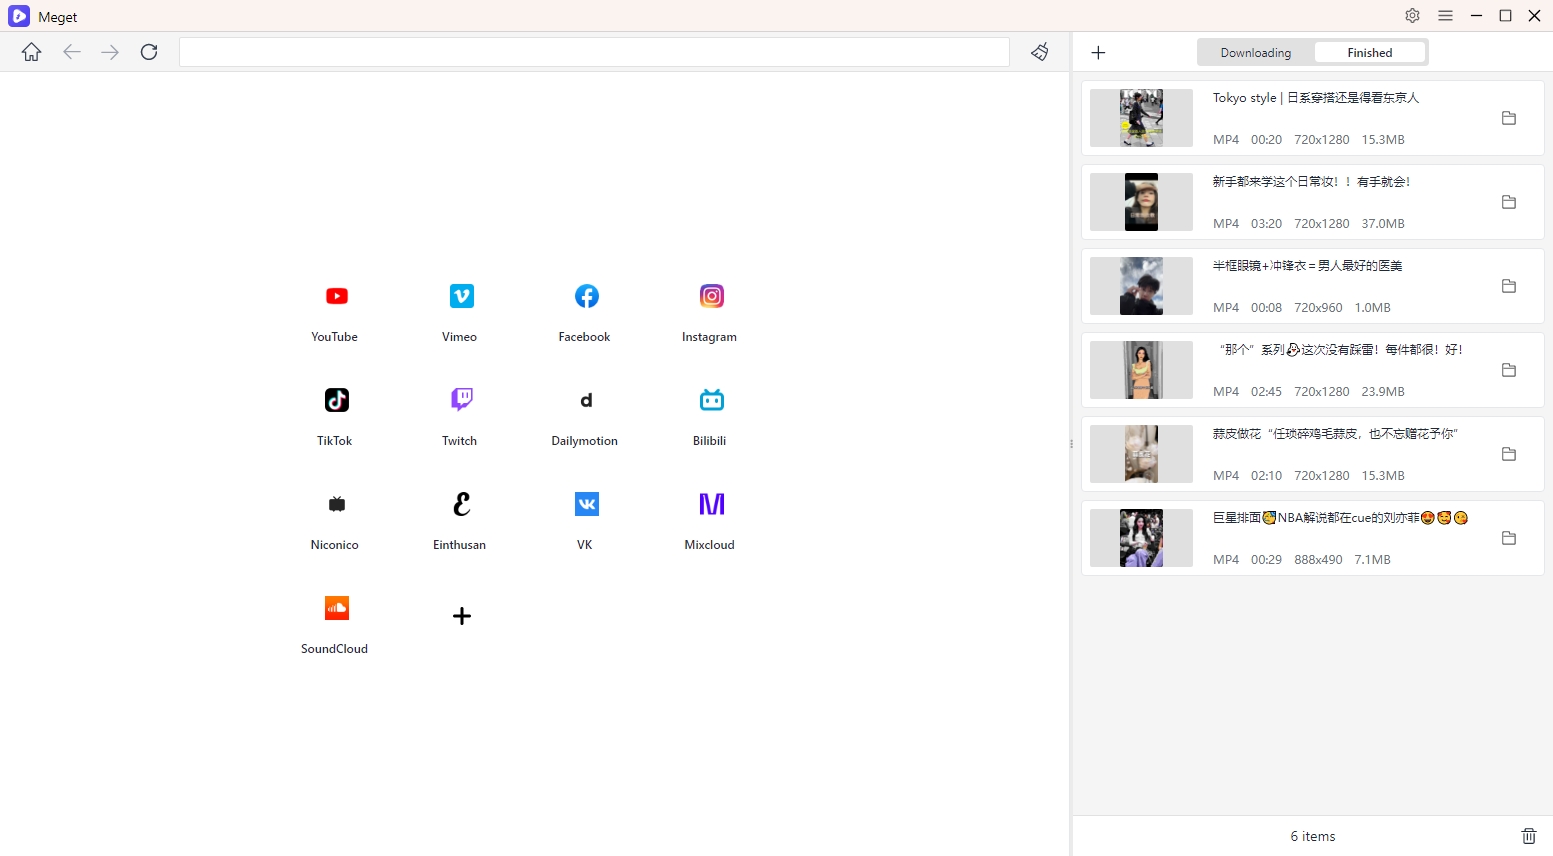Switch to the Downloading tab

click(1256, 53)
